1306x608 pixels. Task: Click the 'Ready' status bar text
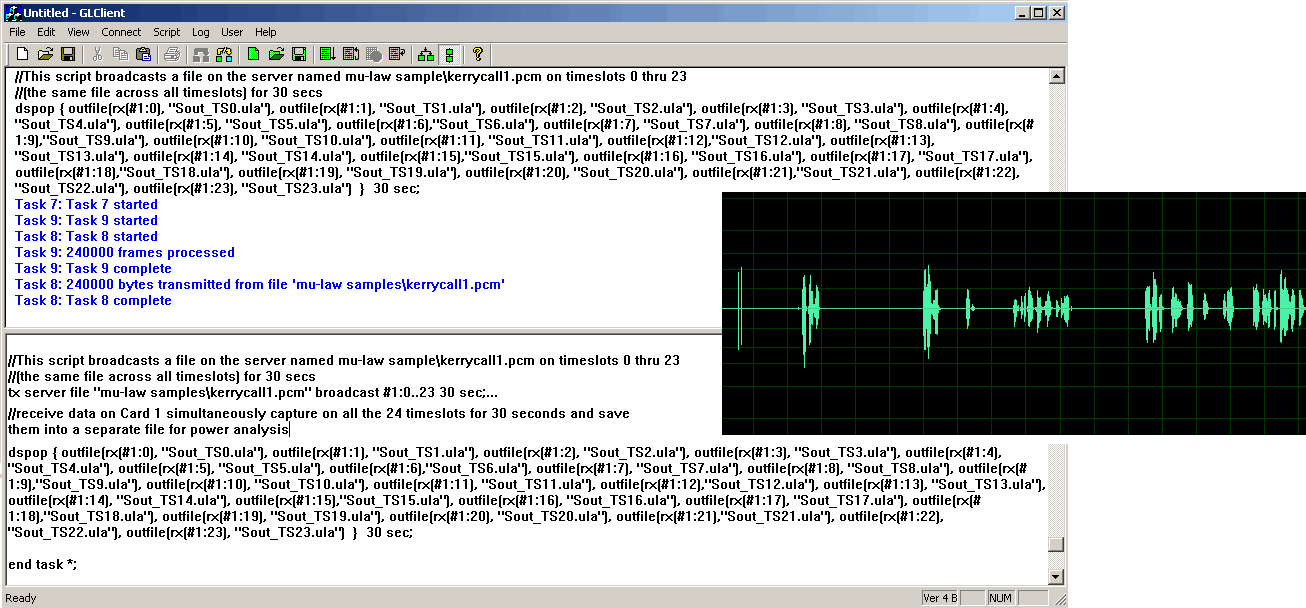tap(21, 598)
